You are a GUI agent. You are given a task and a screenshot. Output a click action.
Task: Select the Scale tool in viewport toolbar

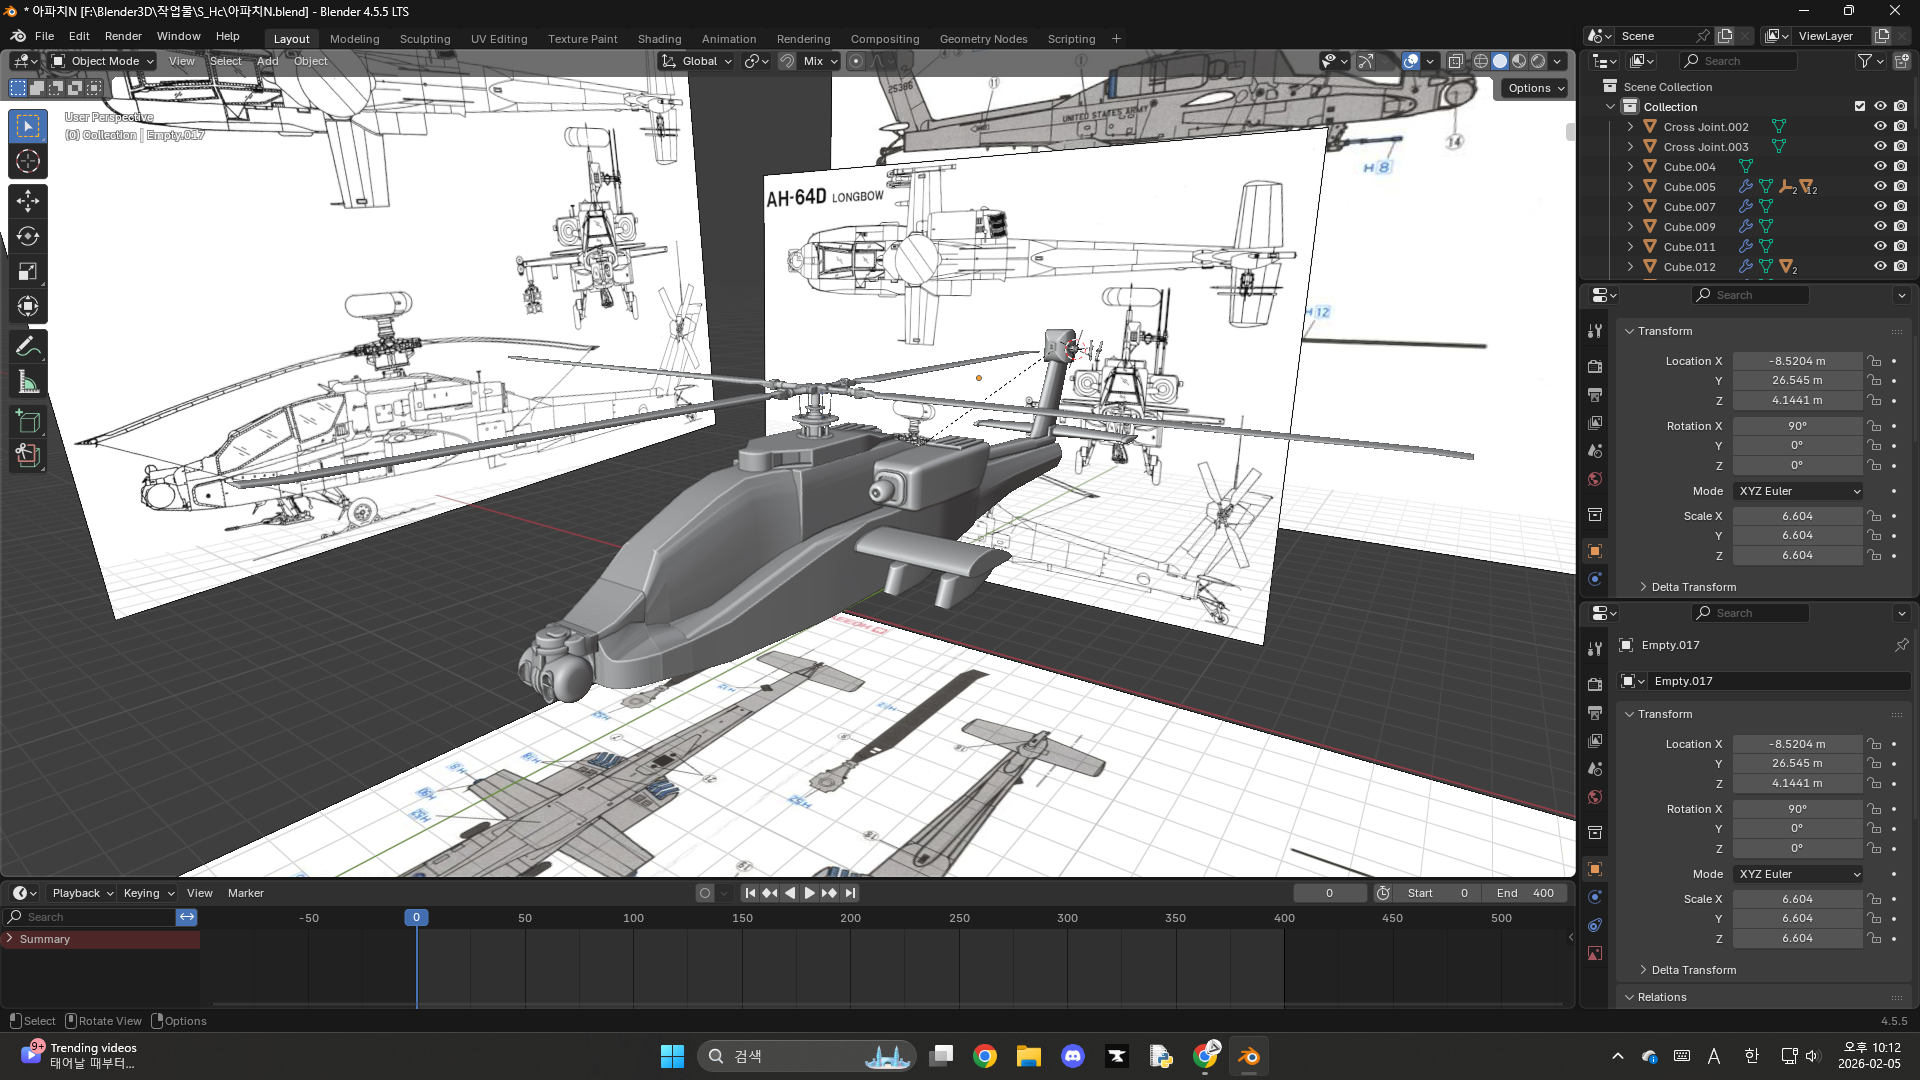pyautogui.click(x=28, y=271)
